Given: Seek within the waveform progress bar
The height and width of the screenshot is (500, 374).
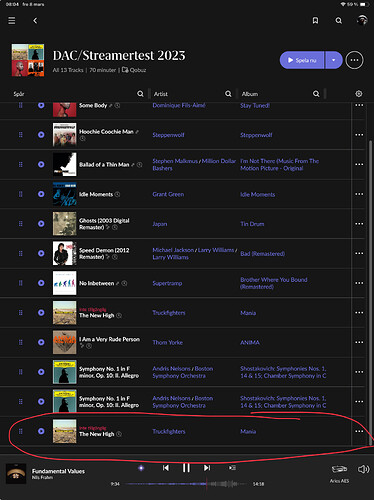Looking at the screenshot, I should point(186,484).
